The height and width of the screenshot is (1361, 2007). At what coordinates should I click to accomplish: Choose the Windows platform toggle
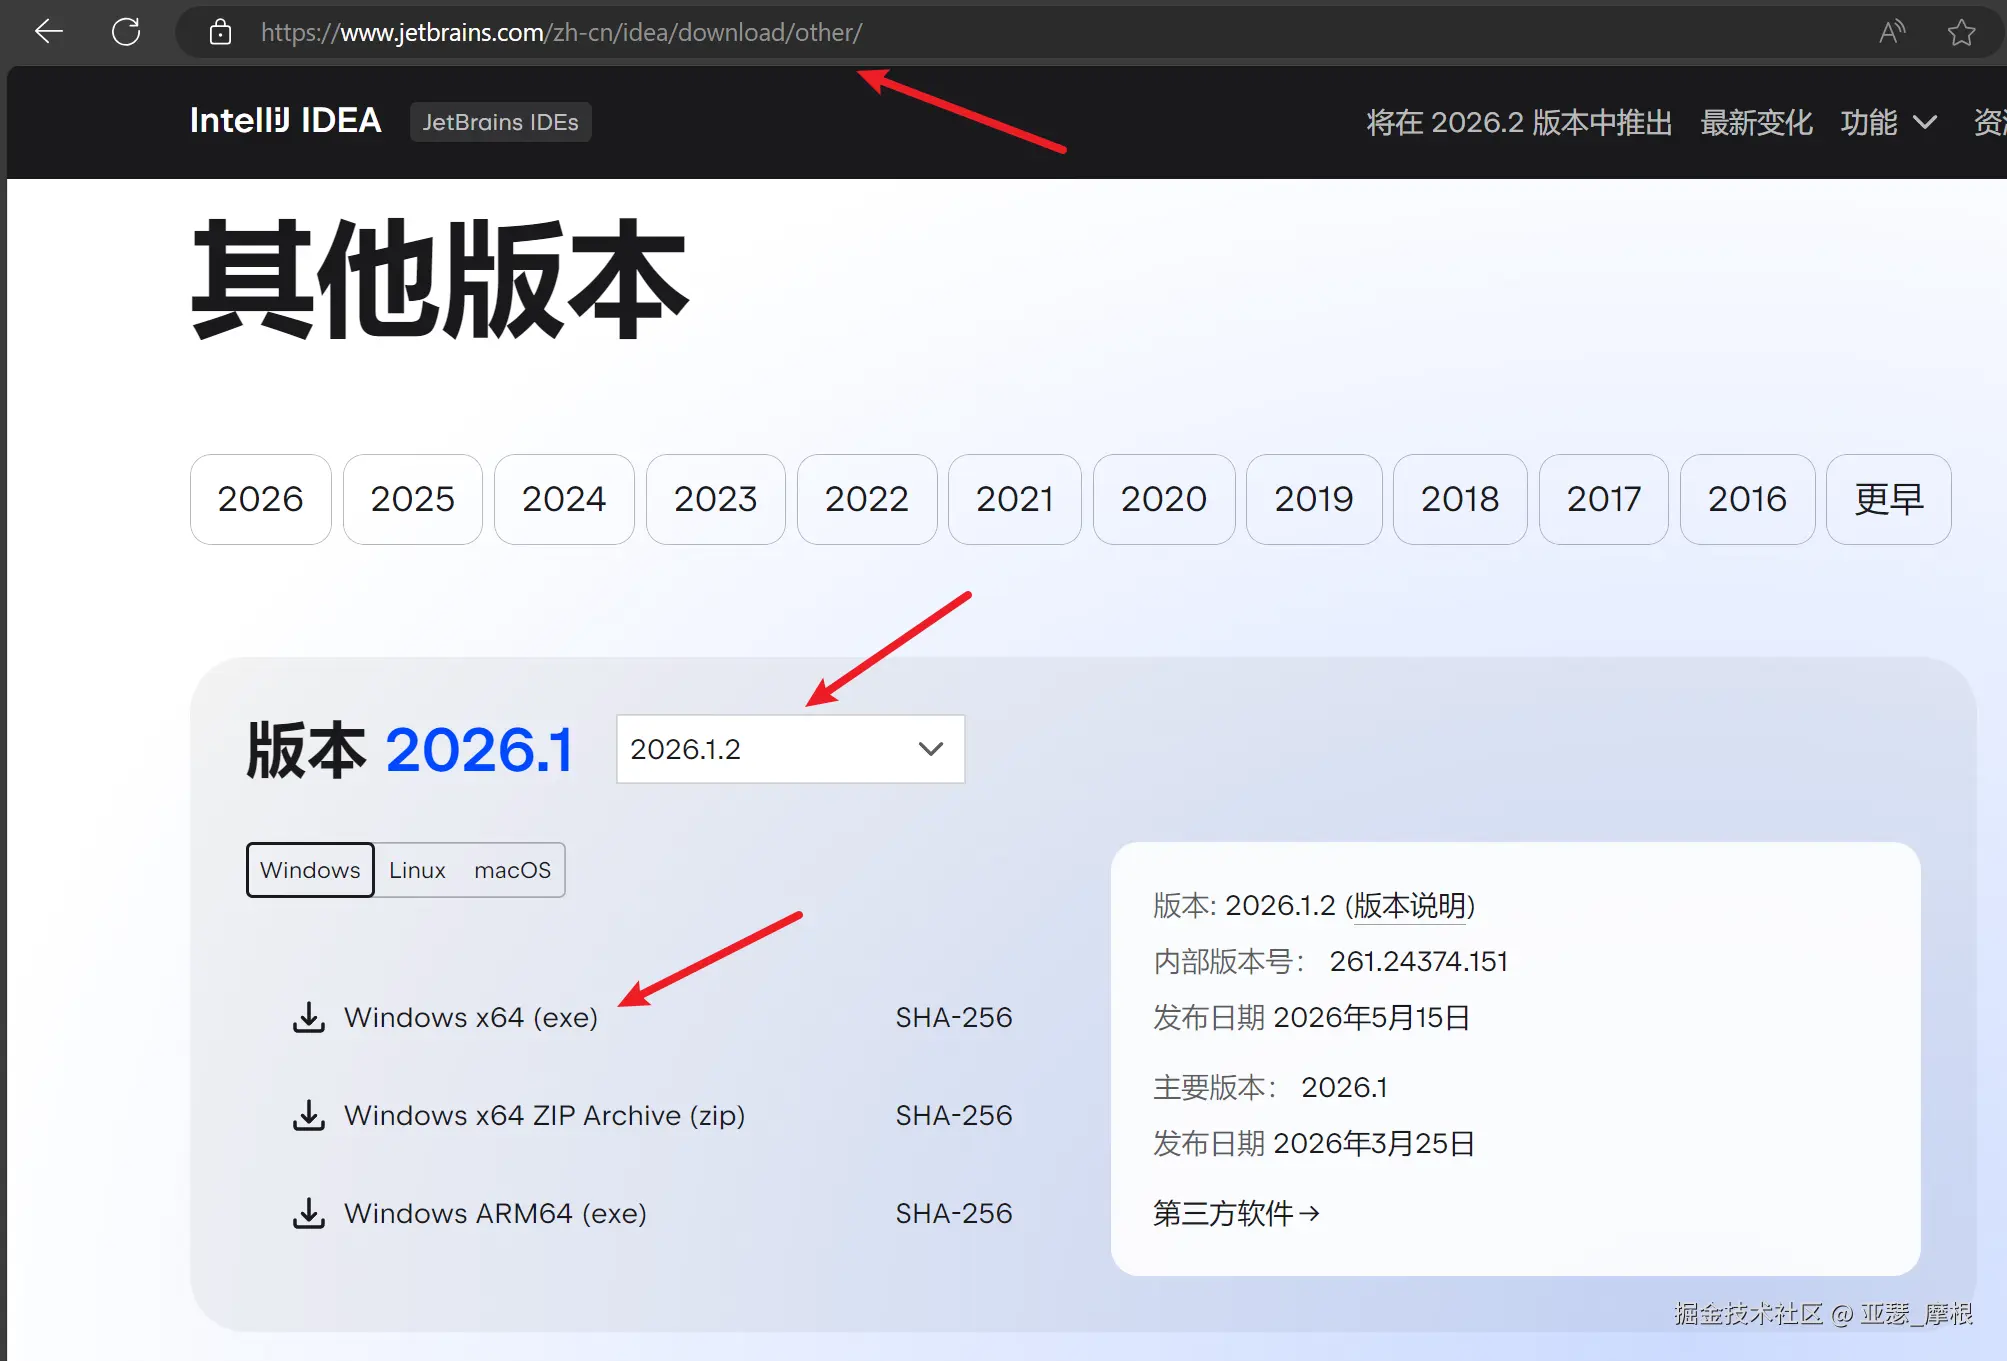point(310,870)
